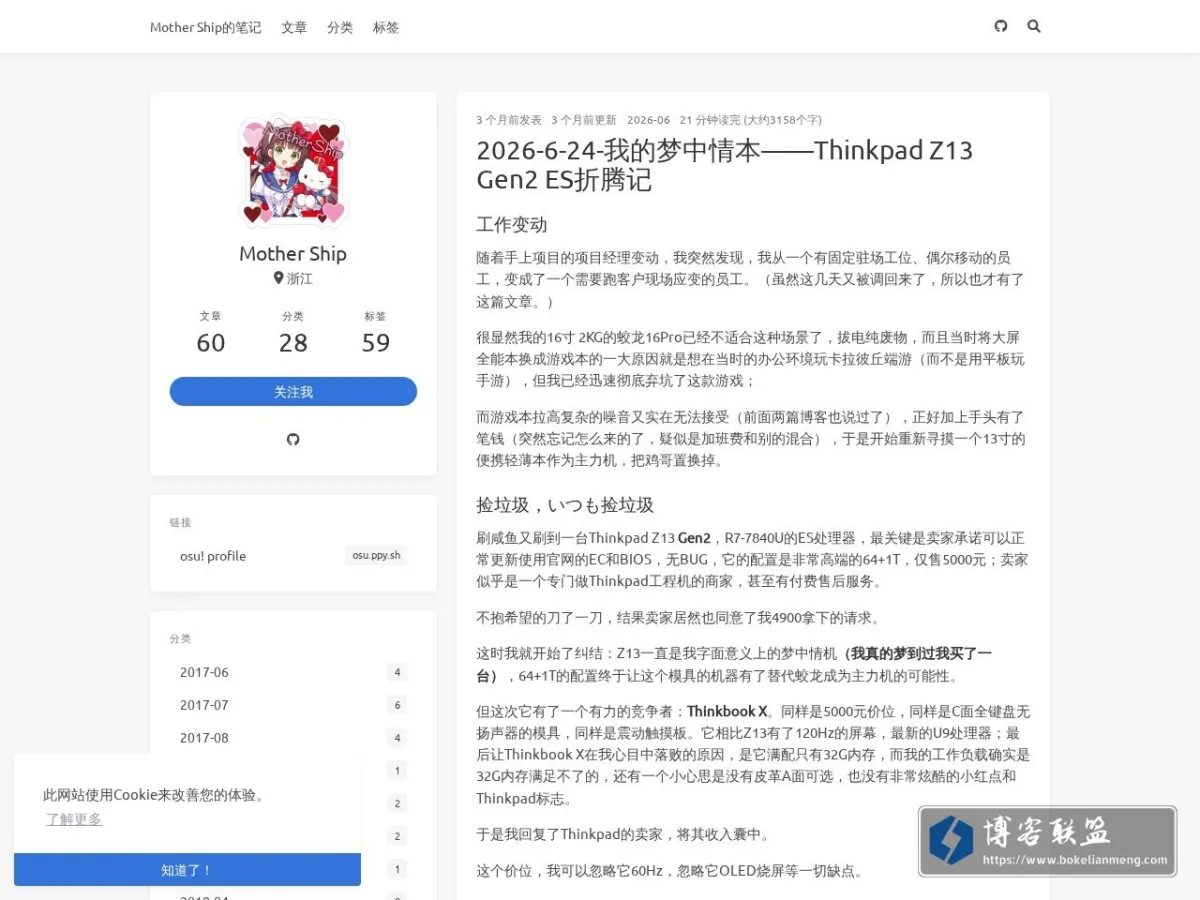Viewport: 1200px width, 900px height.
Task: Click the osu.ppy.sh tag
Action: pos(376,555)
